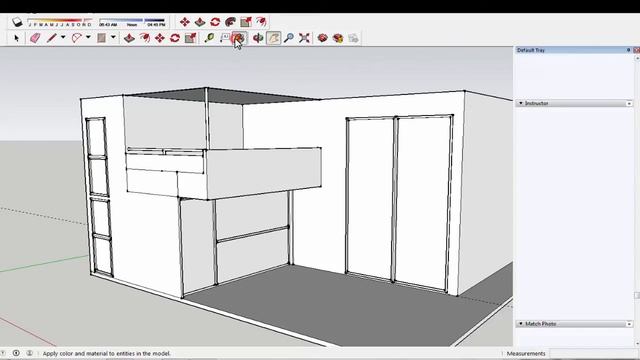Collapse the Instructor panel triangle
640x360 pixels.
(520, 103)
